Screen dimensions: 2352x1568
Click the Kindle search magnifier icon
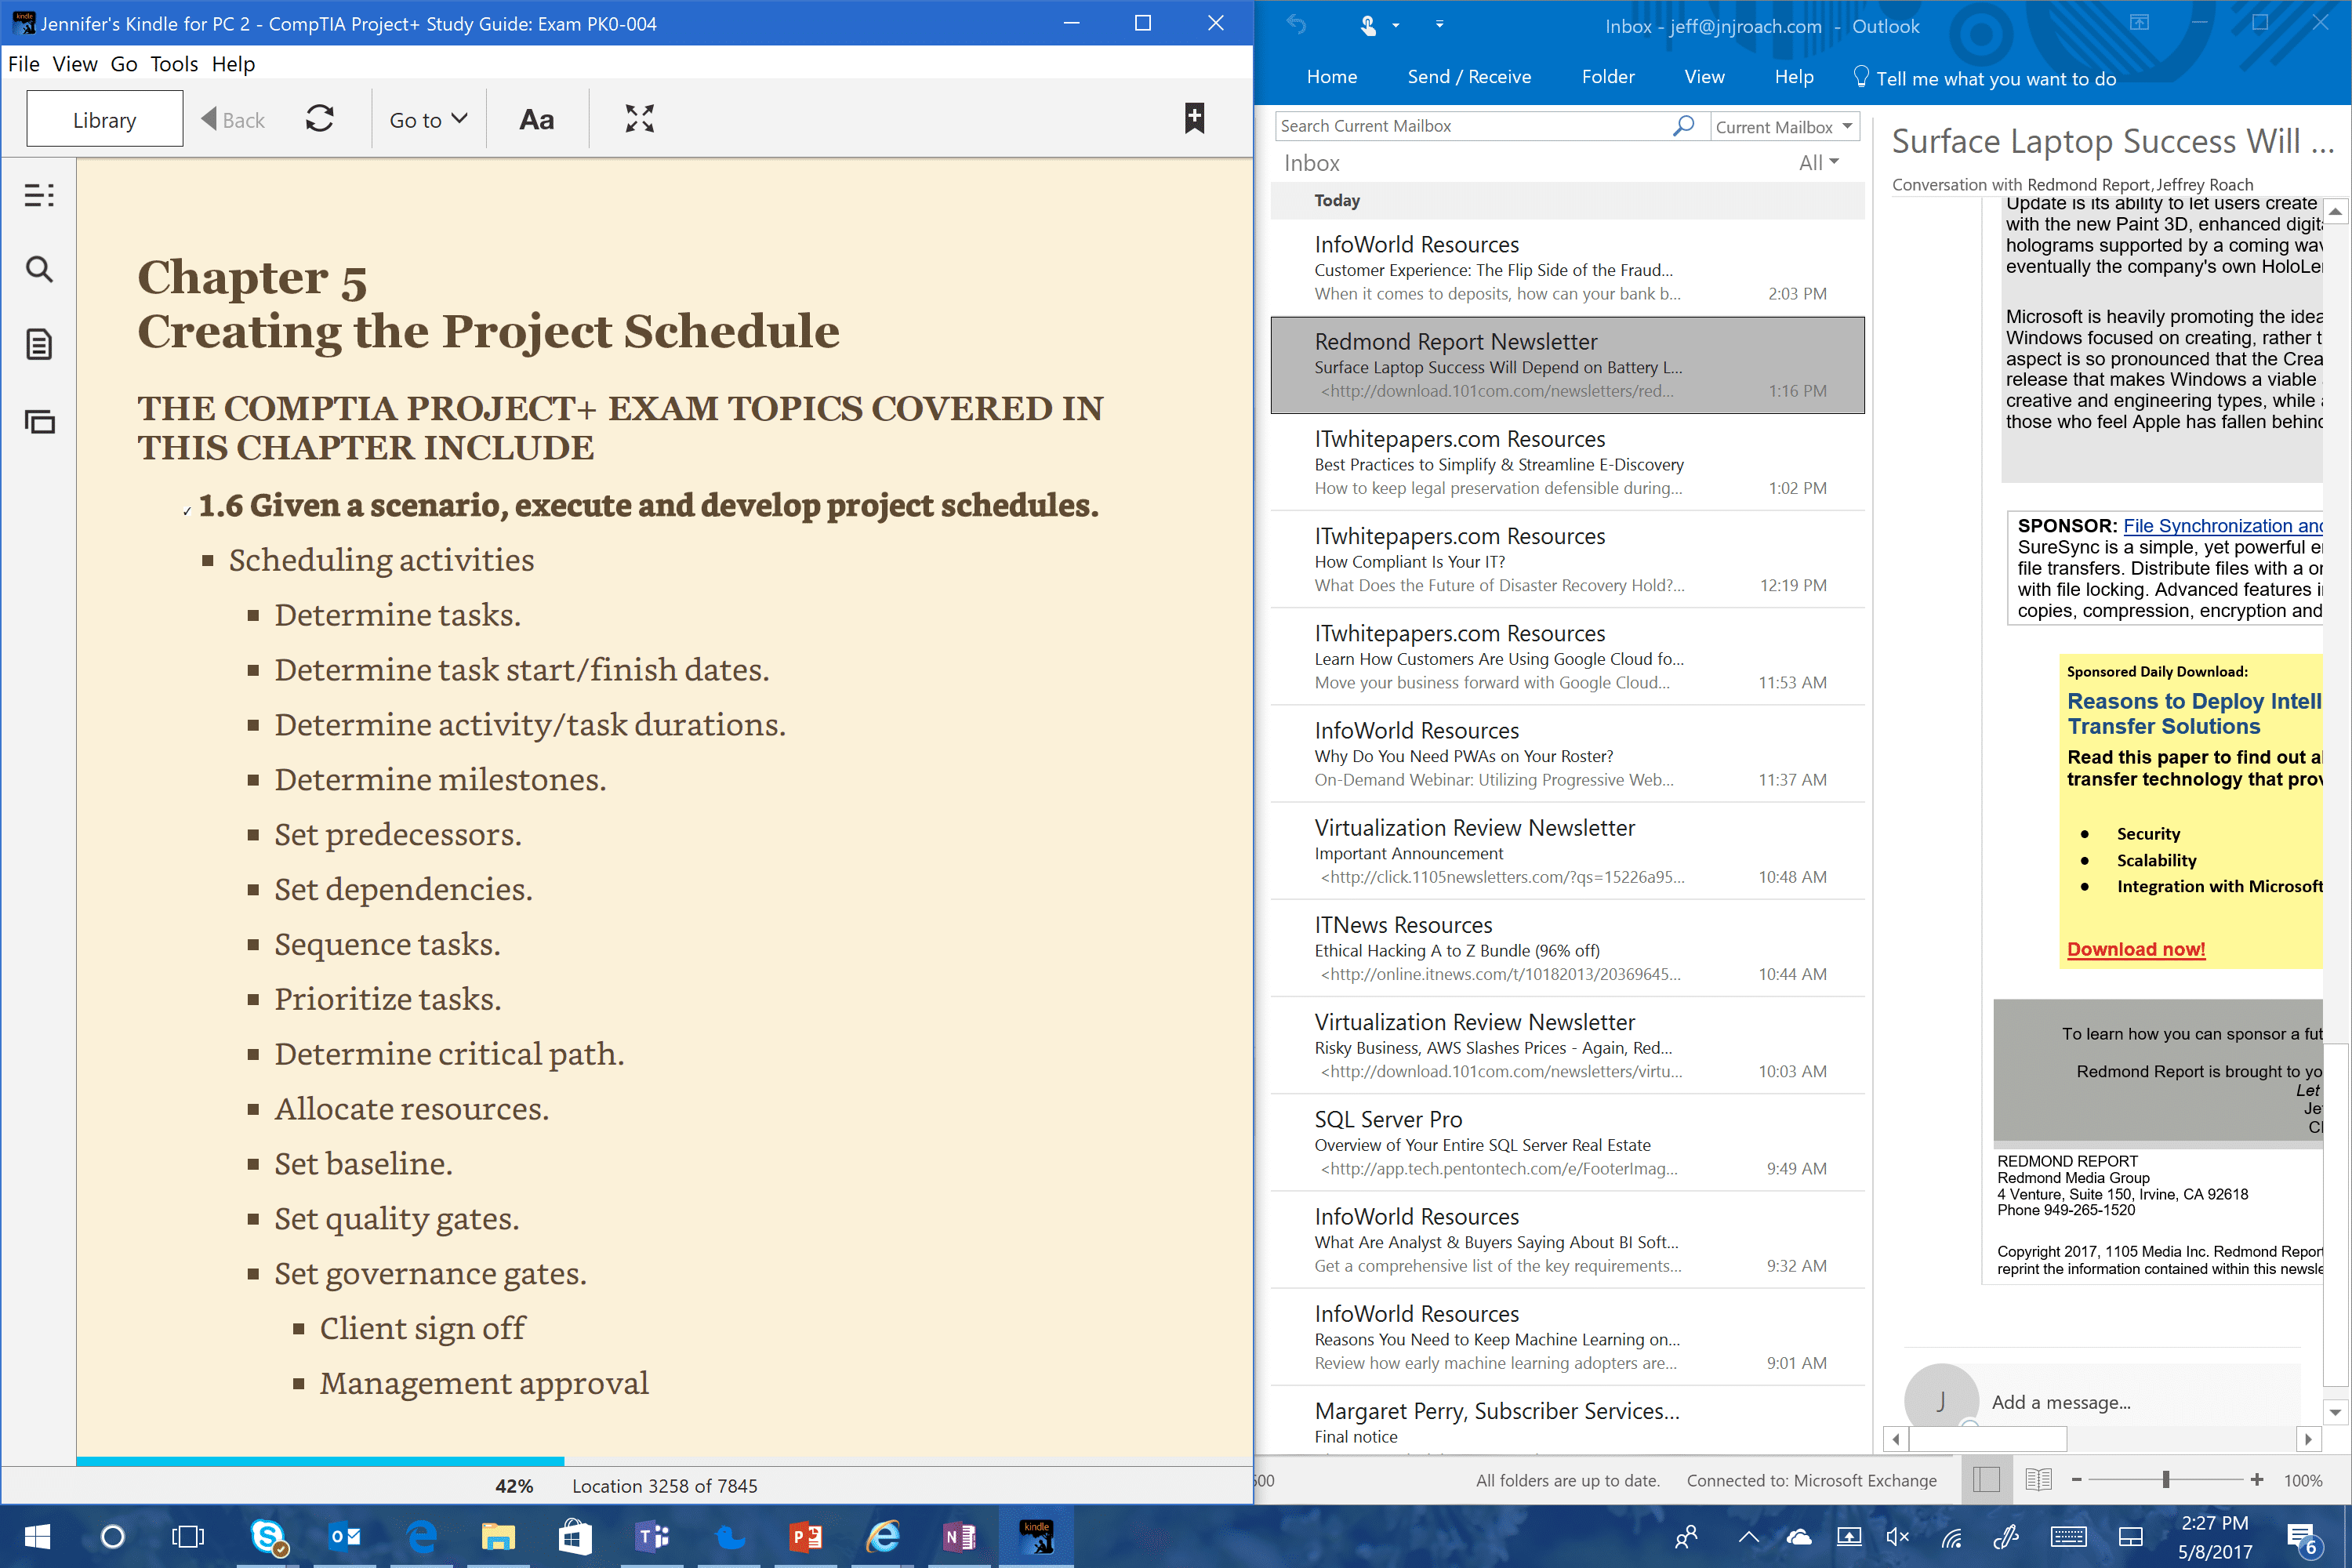(x=39, y=269)
